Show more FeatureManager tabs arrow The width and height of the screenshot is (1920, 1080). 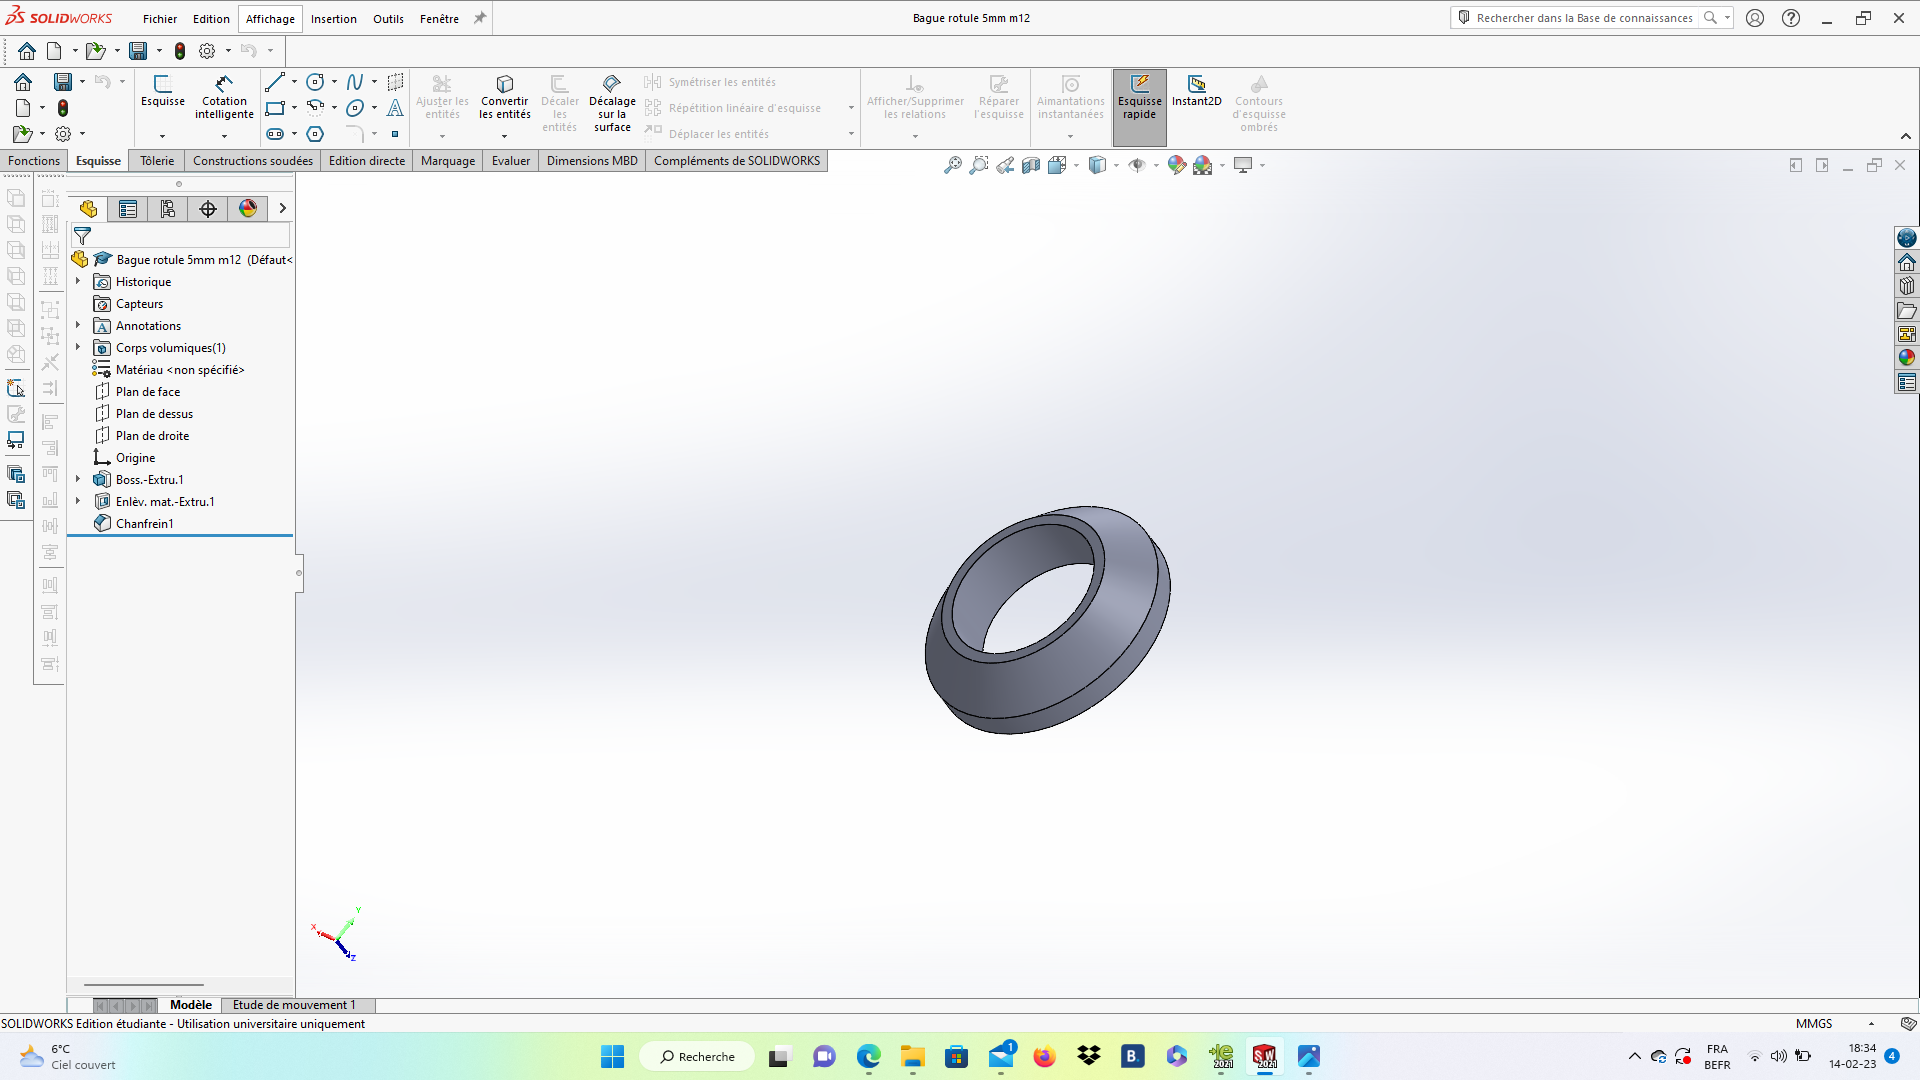click(x=283, y=208)
